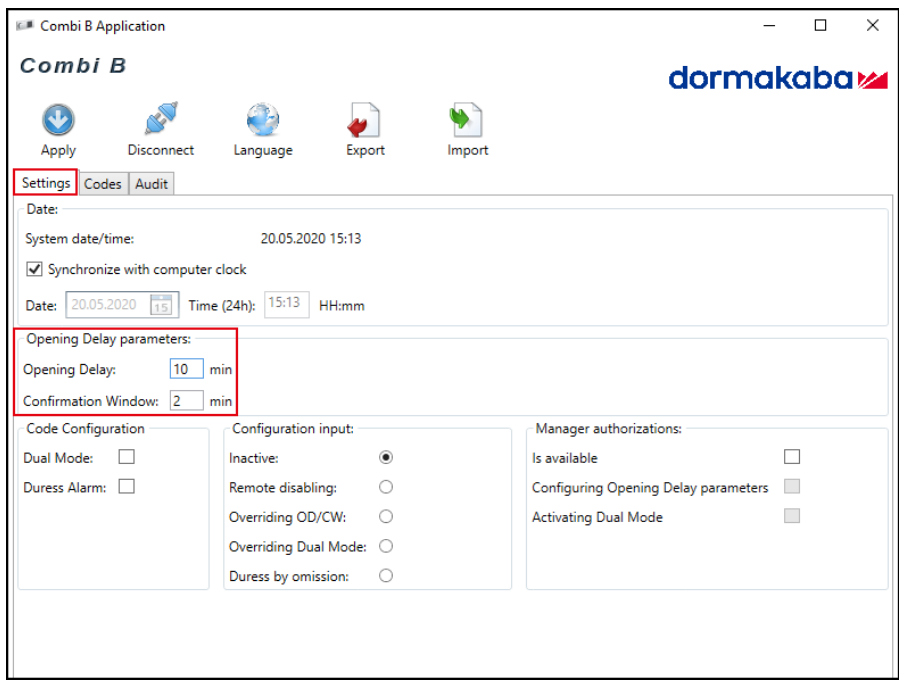The width and height of the screenshot is (905, 686).
Task: Switch to the Codes tab
Action: tap(102, 184)
